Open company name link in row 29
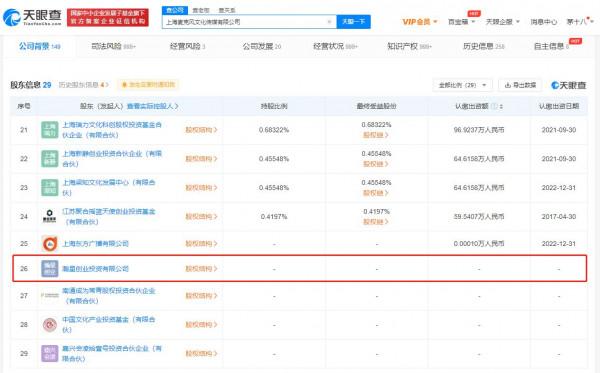 tap(112, 353)
